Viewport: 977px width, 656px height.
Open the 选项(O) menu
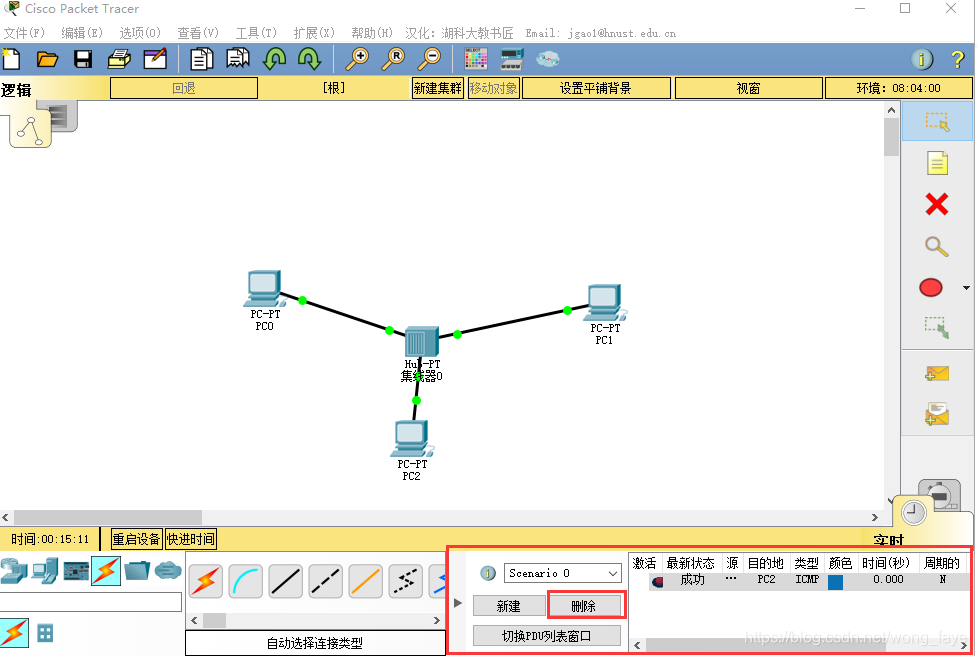tap(140, 33)
